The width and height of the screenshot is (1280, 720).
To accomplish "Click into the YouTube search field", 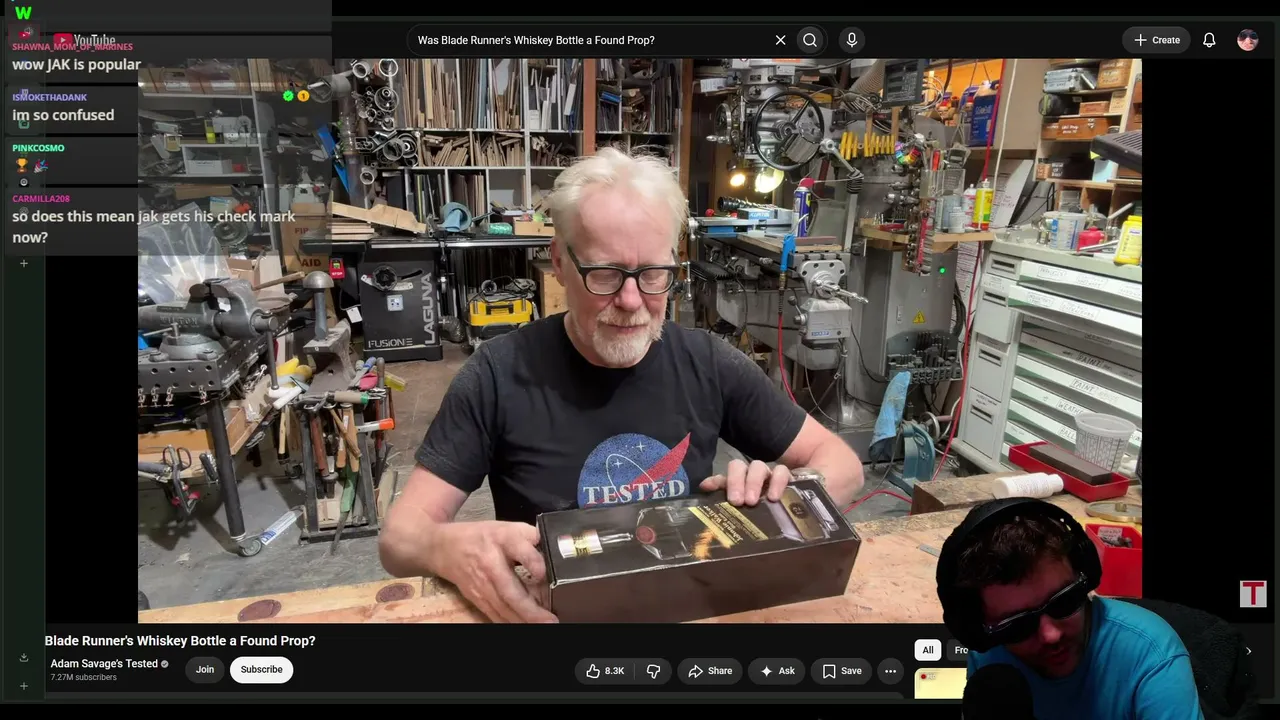I will [590, 40].
